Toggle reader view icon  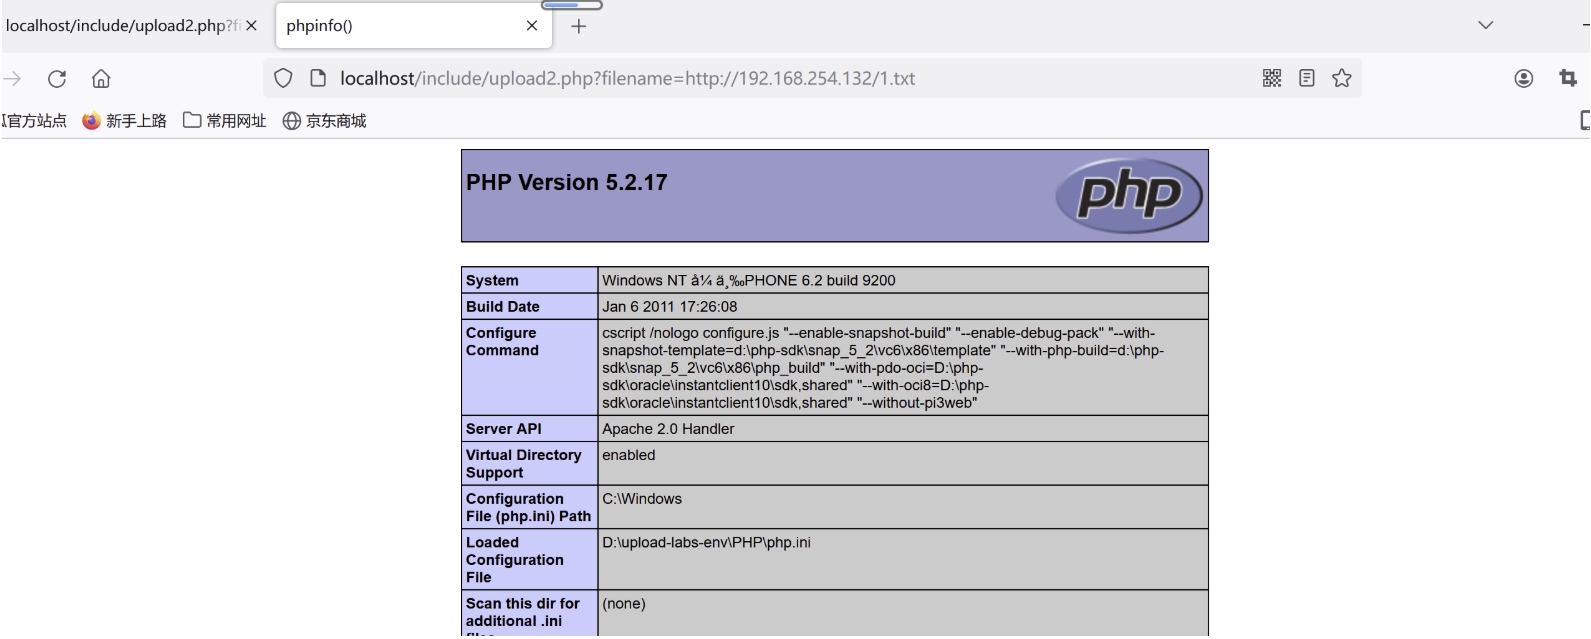1307,78
